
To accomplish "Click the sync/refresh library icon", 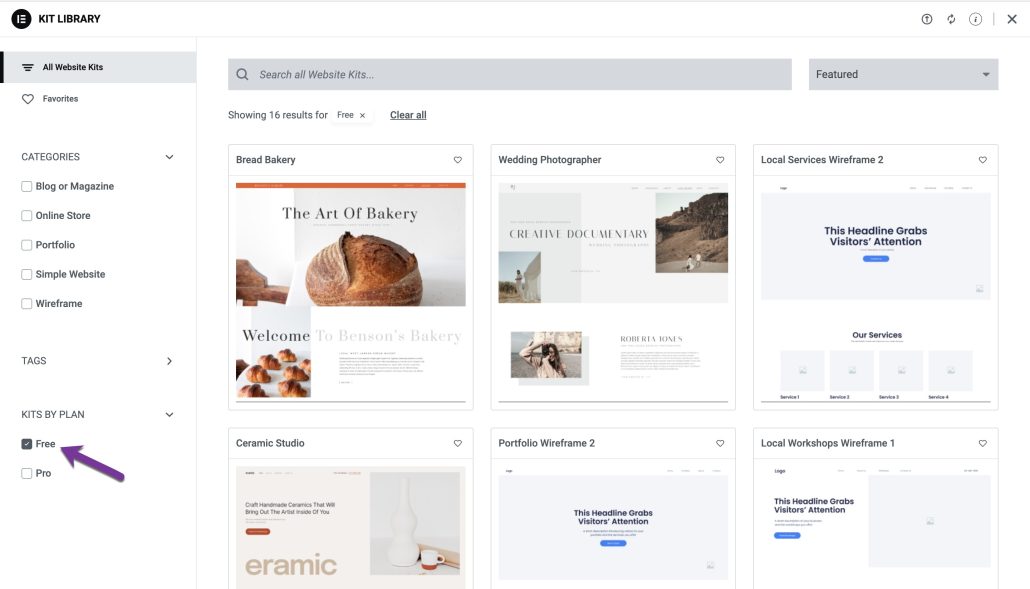I will tap(951, 18).
